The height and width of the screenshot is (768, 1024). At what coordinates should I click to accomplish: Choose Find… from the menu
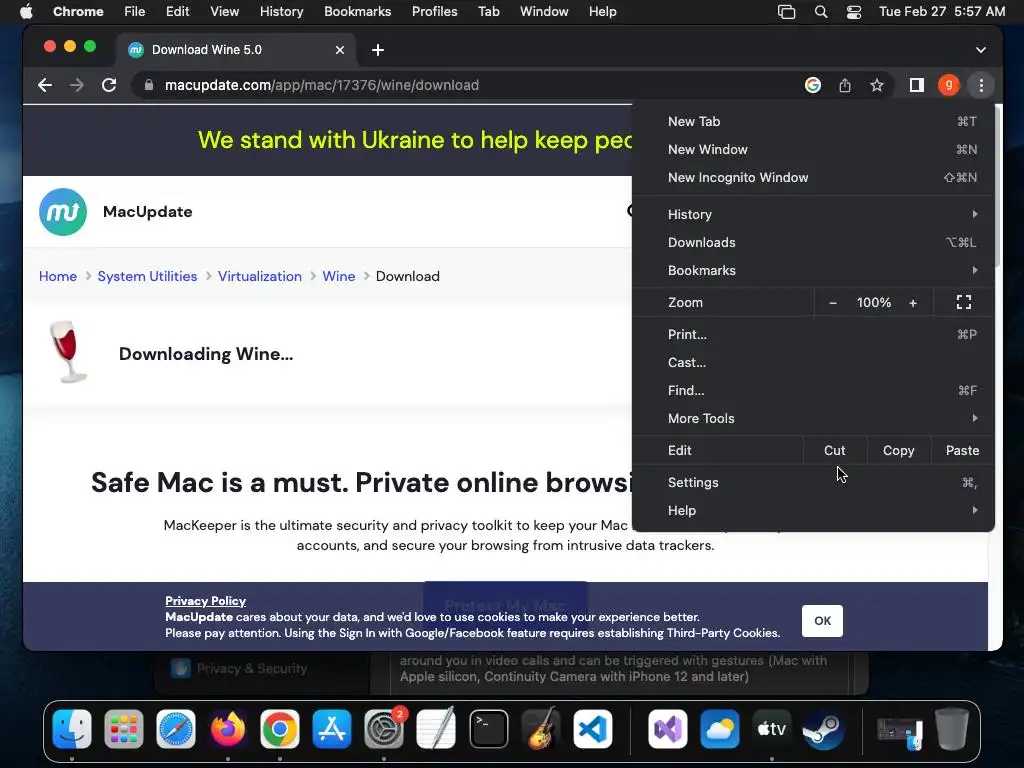[813, 391]
